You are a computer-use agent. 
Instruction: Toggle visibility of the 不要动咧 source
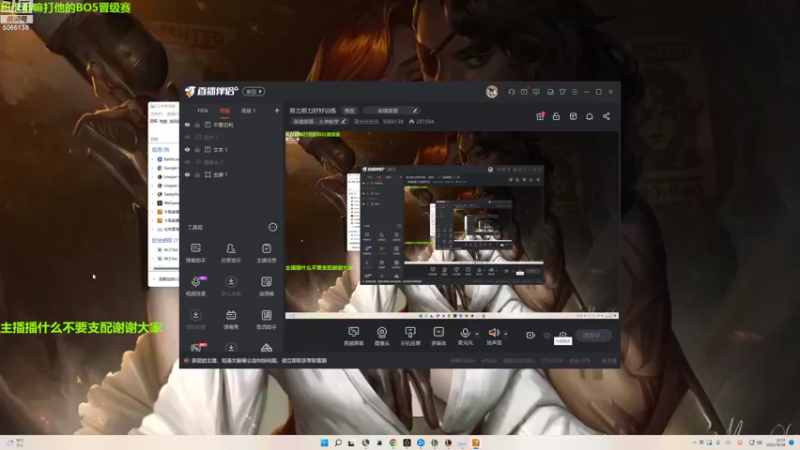coord(187,125)
